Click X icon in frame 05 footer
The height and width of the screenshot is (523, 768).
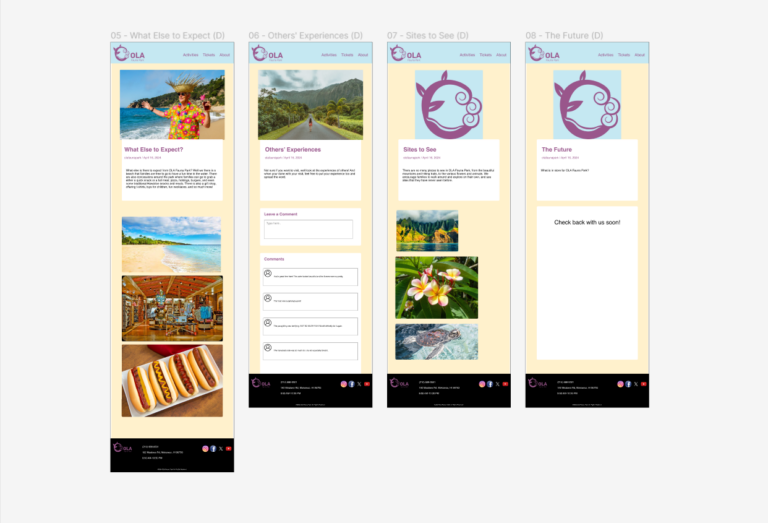point(221,449)
